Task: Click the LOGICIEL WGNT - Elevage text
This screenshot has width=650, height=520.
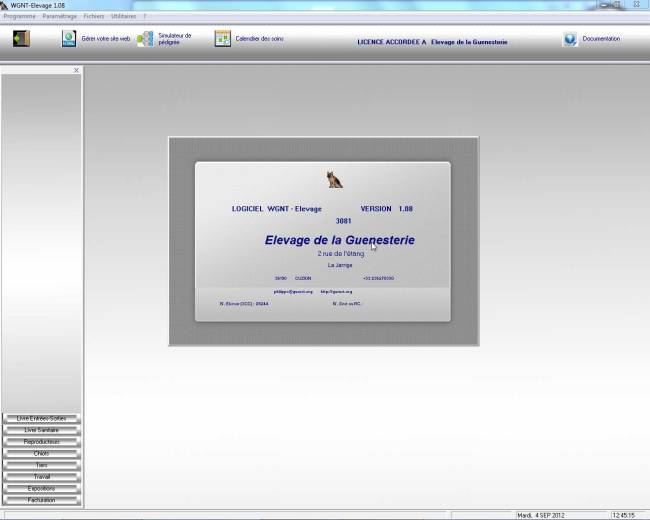Action: [276, 209]
